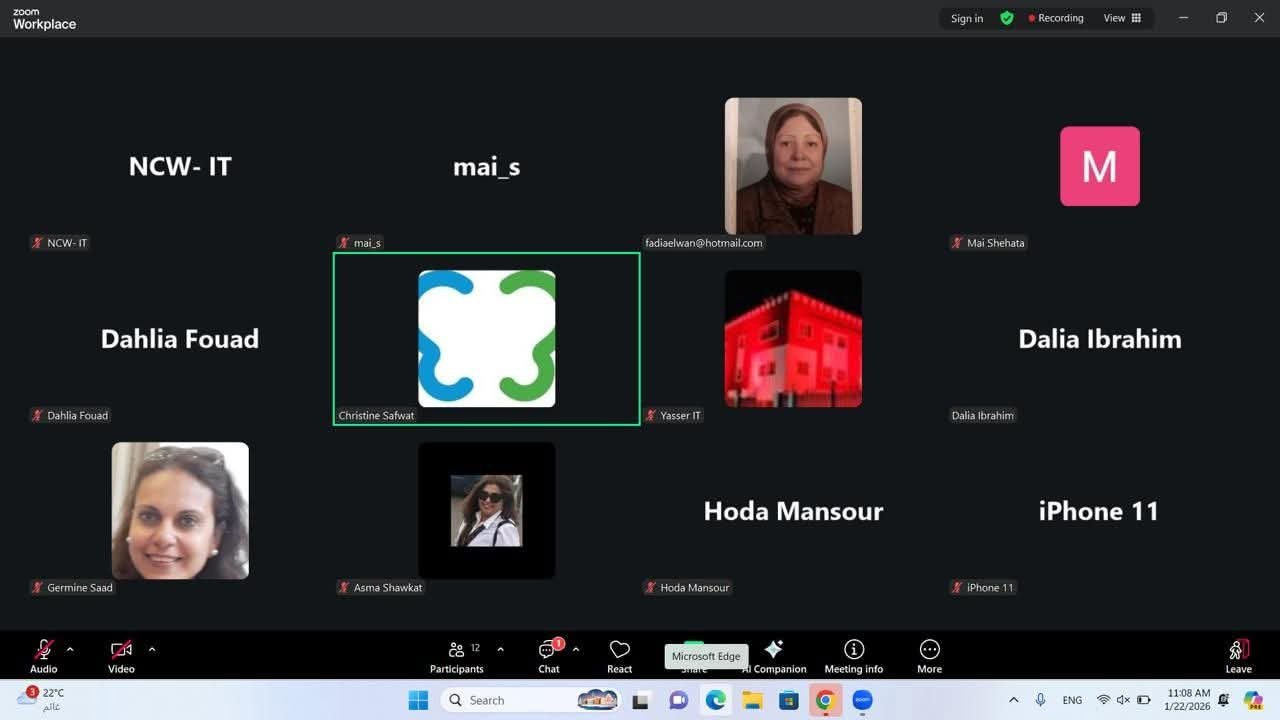Viewport: 1280px width, 720px height.
Task: Expand the participants options arrow
Action: coord(500,649)
